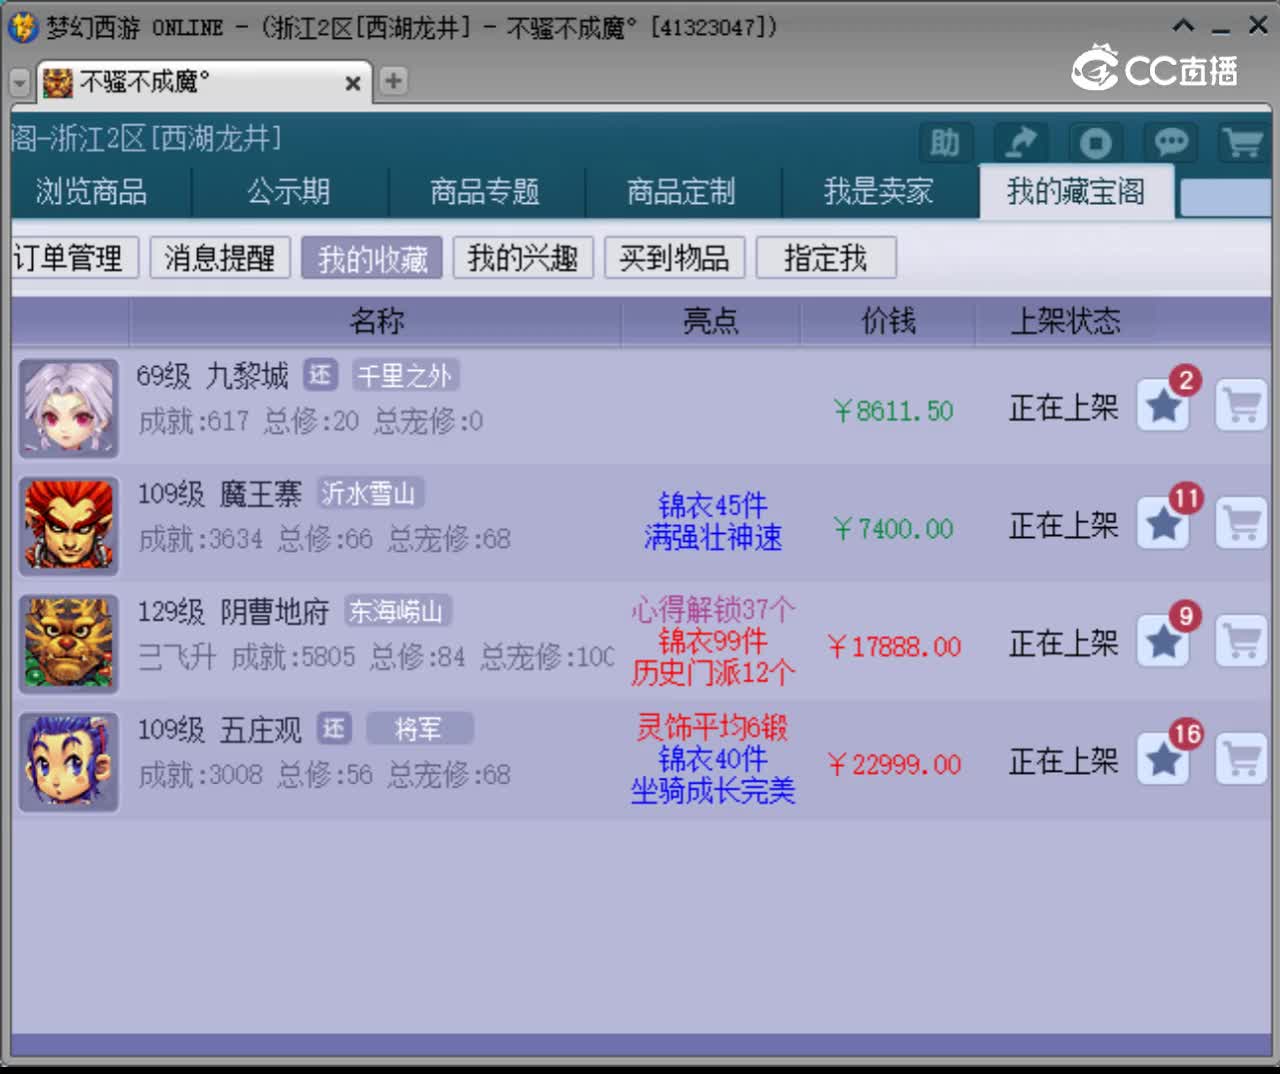1280x1074 pixels.
Task: Open the chat bubble message icon
Action: pyautogui.click(x=1171, y=143)
